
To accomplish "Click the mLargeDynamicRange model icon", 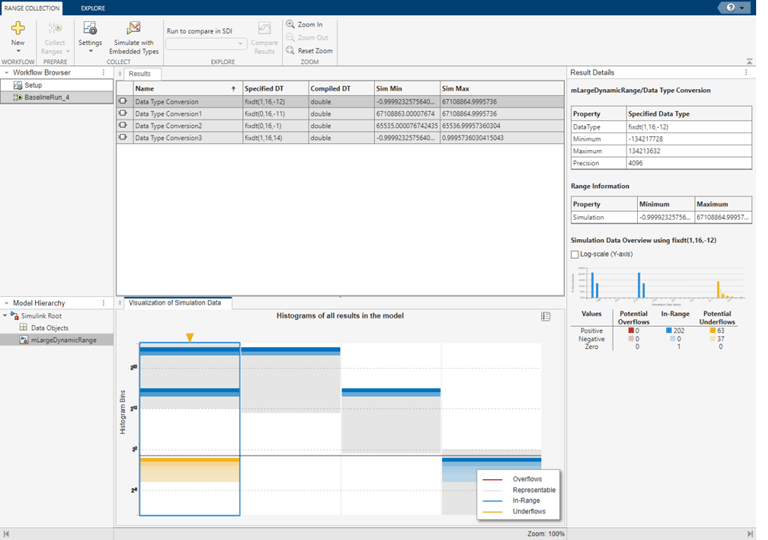I will (24, 340).
